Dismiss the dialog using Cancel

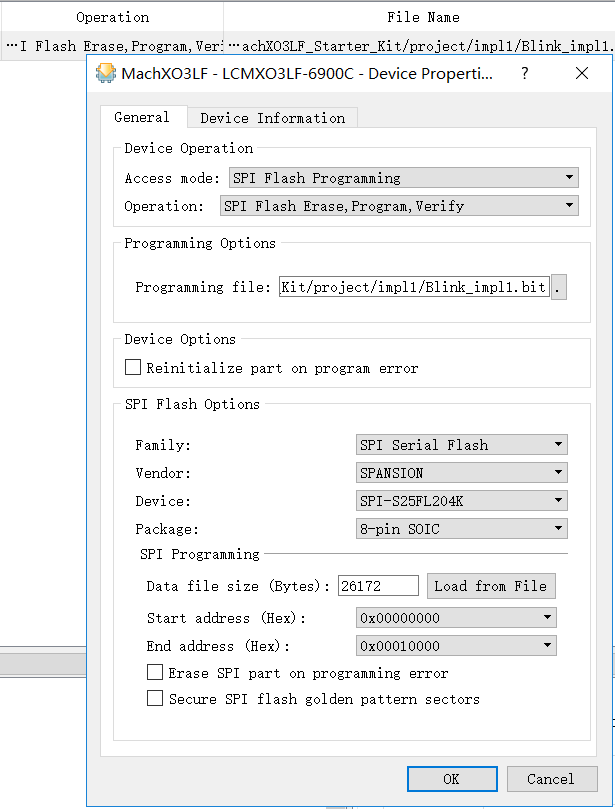pos(552,778)
